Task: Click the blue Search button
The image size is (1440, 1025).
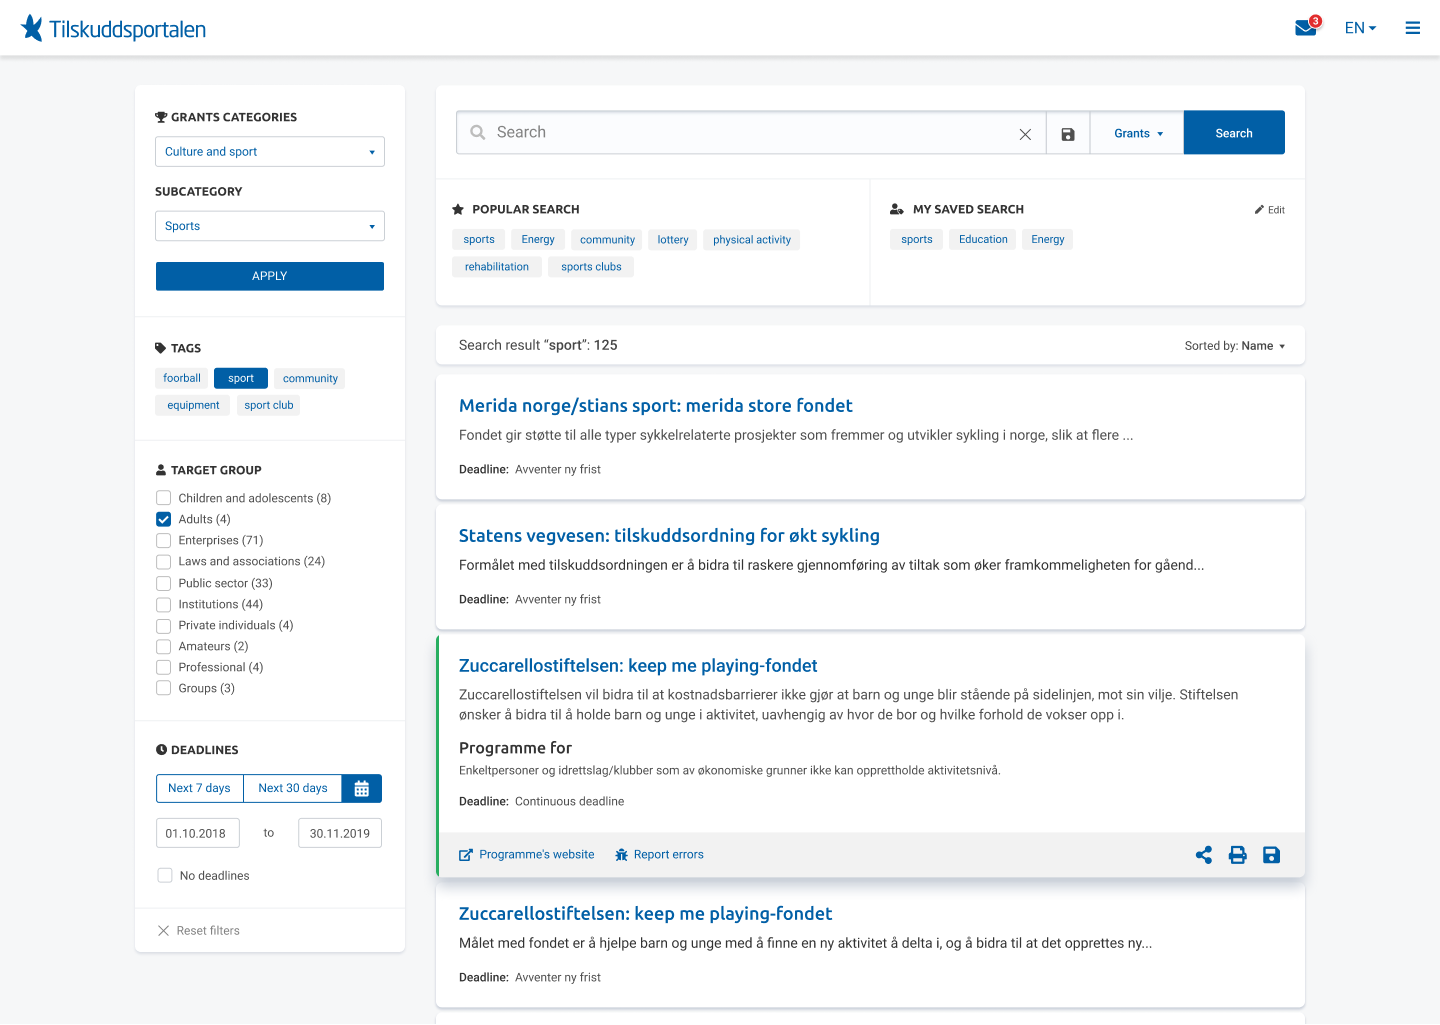Action: (1234, 133)
